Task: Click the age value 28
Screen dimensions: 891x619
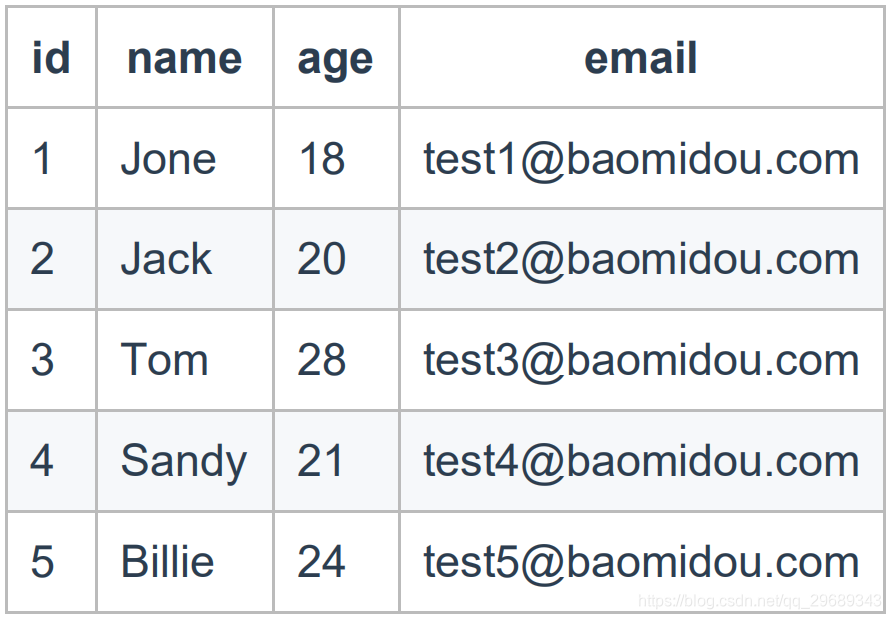Action: point(321,360)
